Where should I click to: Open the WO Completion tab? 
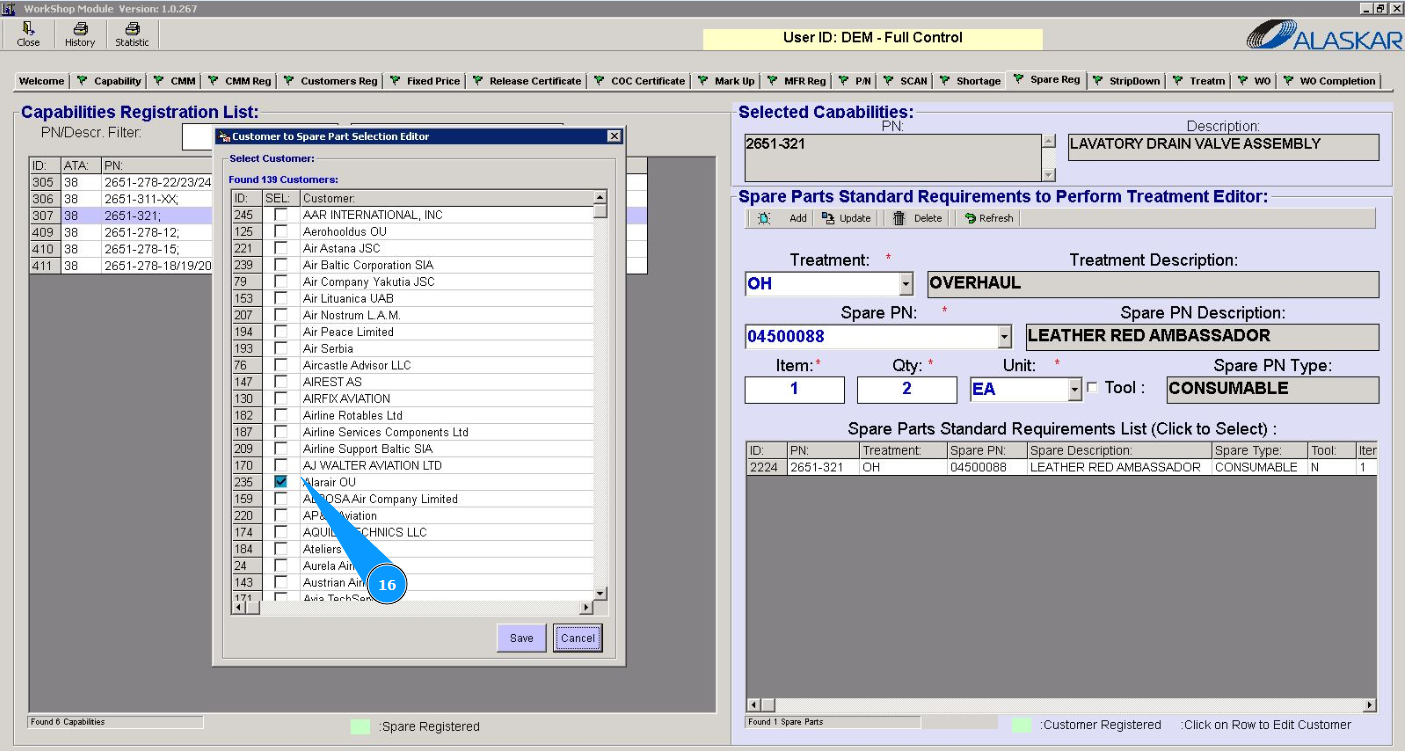(x=1329, y=81)
